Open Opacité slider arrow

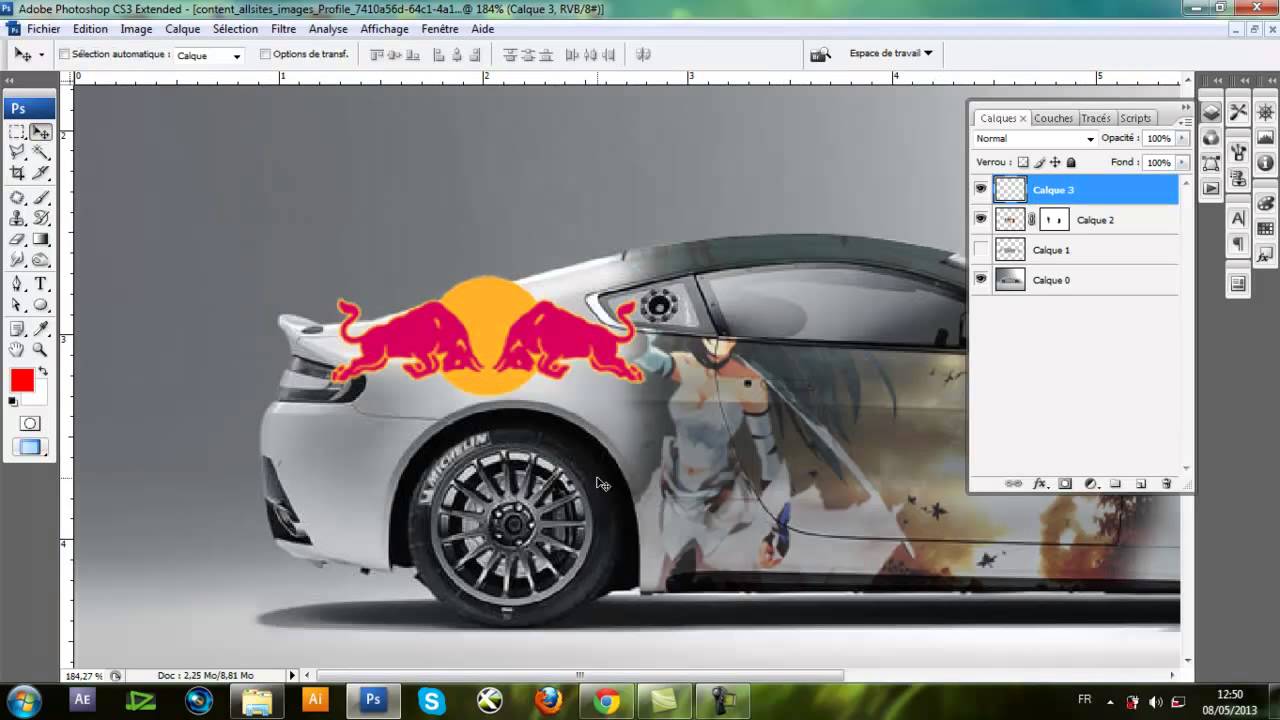click(x=1182, y=139)
